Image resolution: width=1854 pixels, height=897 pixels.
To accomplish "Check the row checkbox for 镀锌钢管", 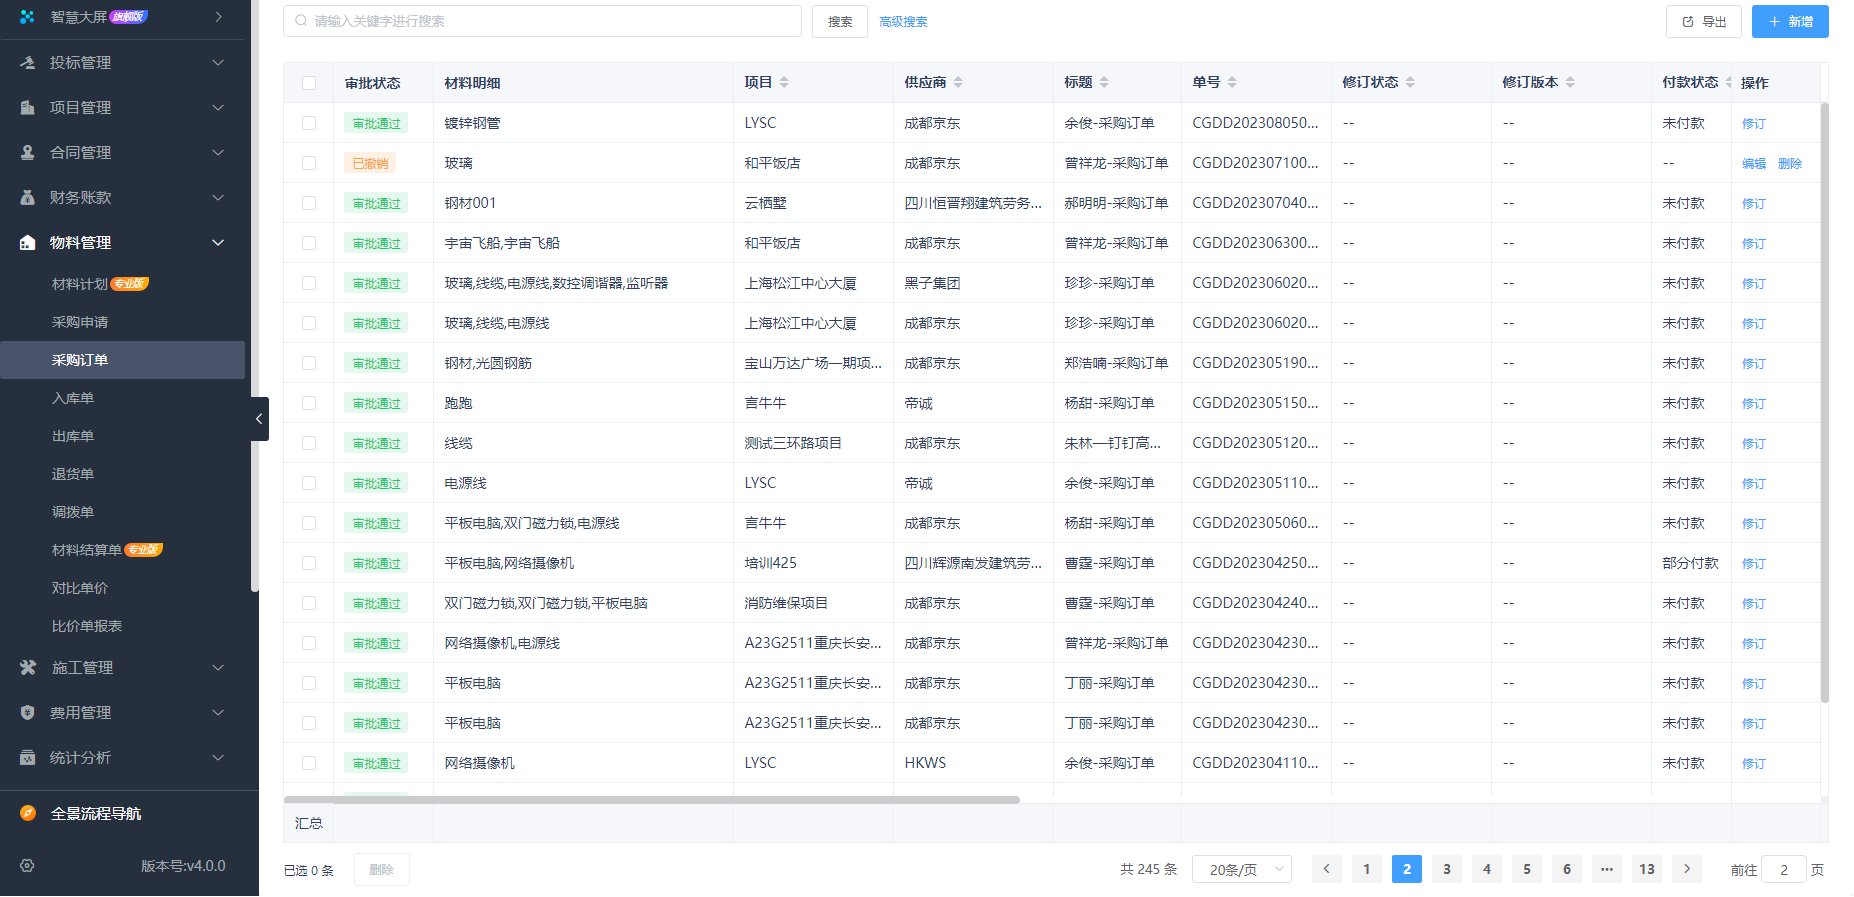I will pos(309,123).
